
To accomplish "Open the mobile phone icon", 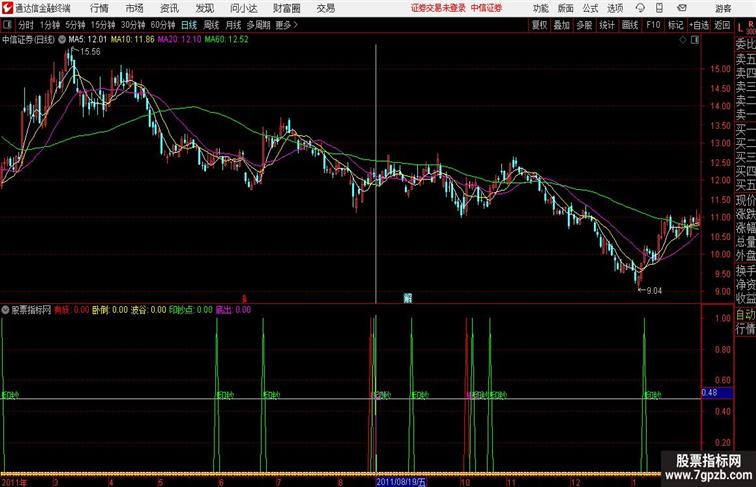I will (659, 8).
